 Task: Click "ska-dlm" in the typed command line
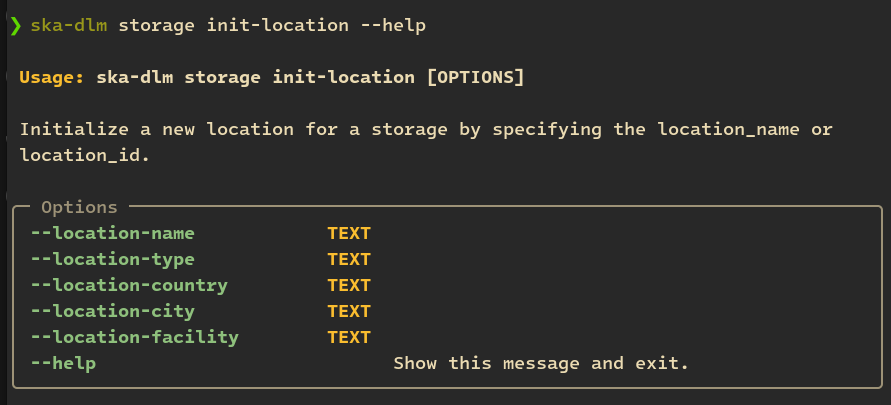click(x=69, y=25)
